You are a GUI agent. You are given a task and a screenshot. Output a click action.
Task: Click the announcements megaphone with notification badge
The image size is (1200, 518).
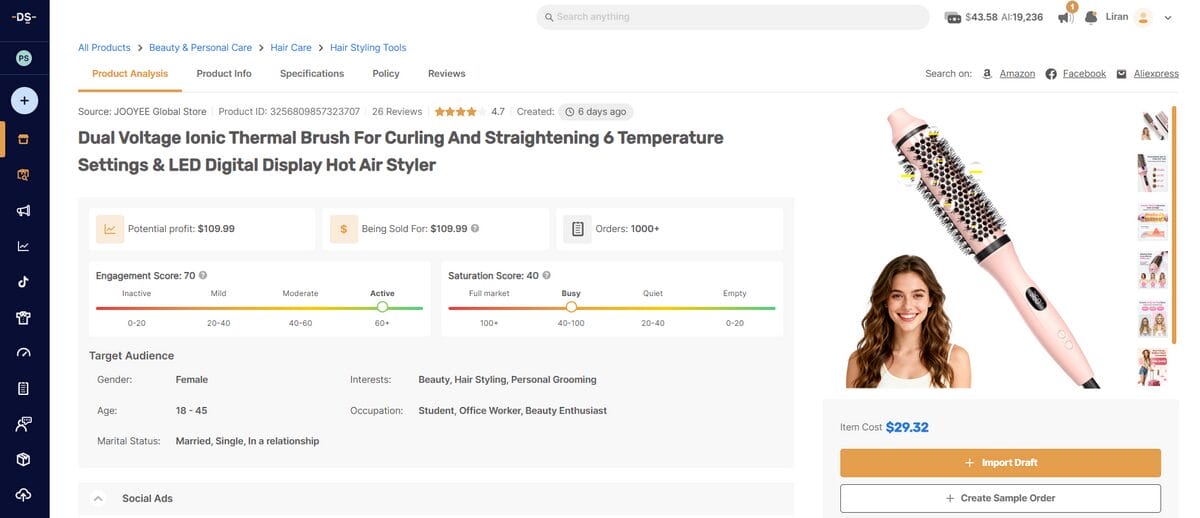click(x=1066, y=17)
